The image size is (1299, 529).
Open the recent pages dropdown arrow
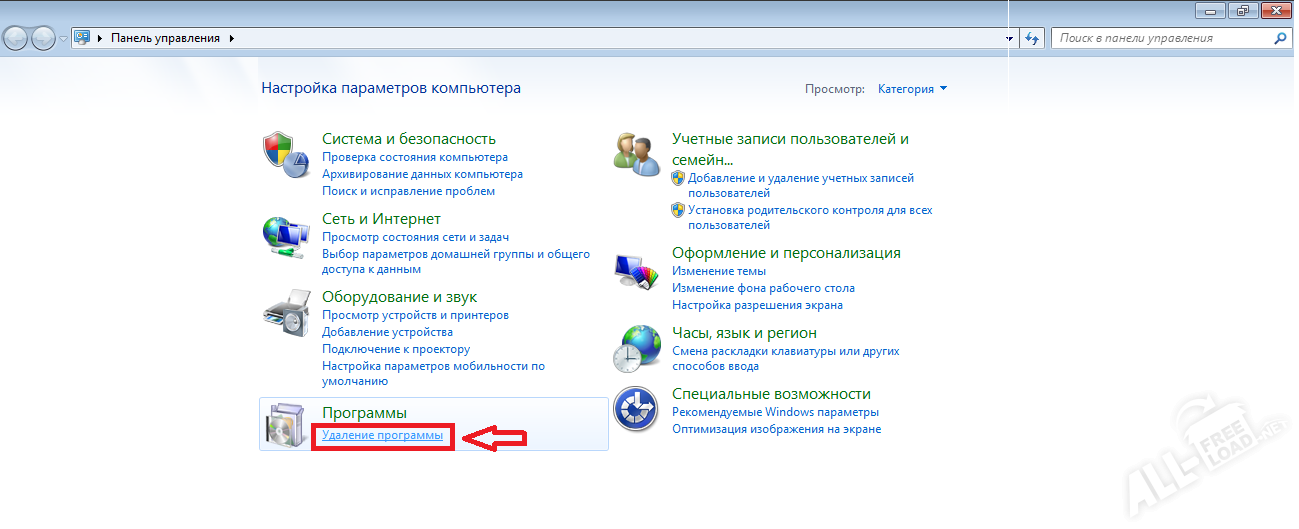63,38
